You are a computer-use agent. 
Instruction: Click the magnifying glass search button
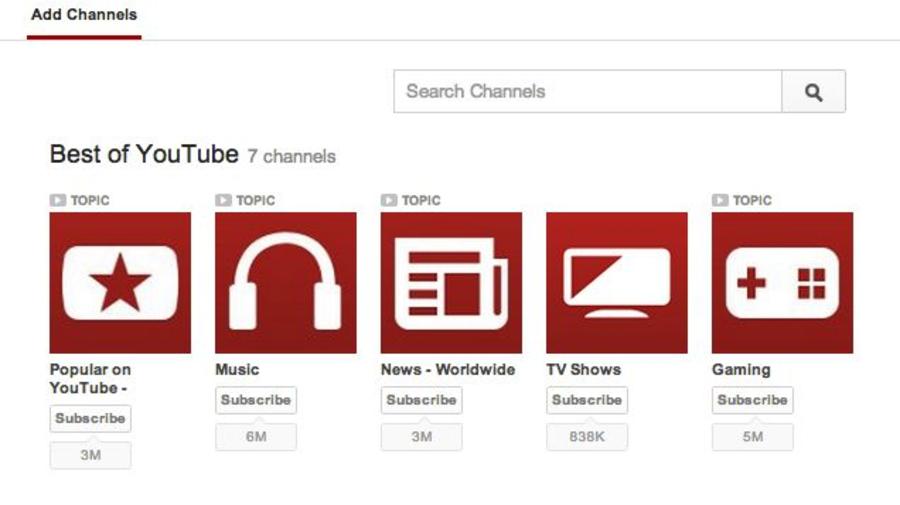point(813,91)
